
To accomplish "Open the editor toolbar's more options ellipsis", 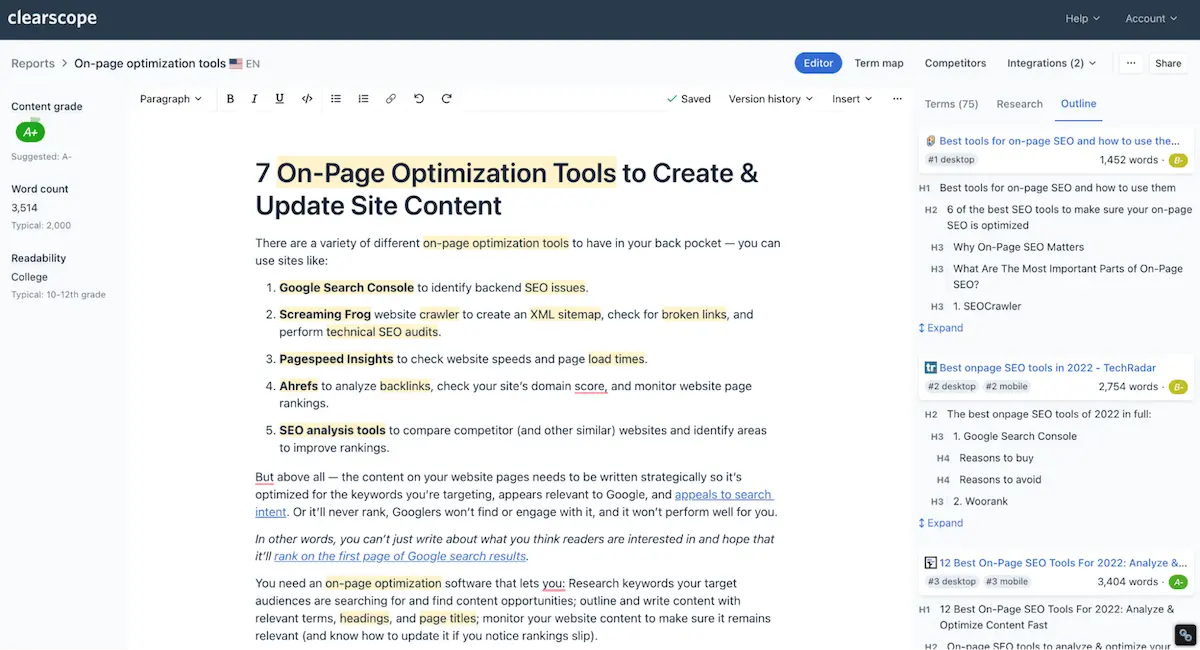I will 897,99.
